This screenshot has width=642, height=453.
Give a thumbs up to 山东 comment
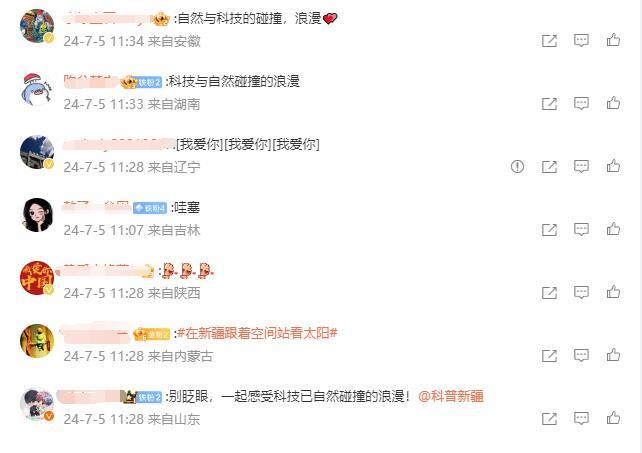tap(613, 419)
